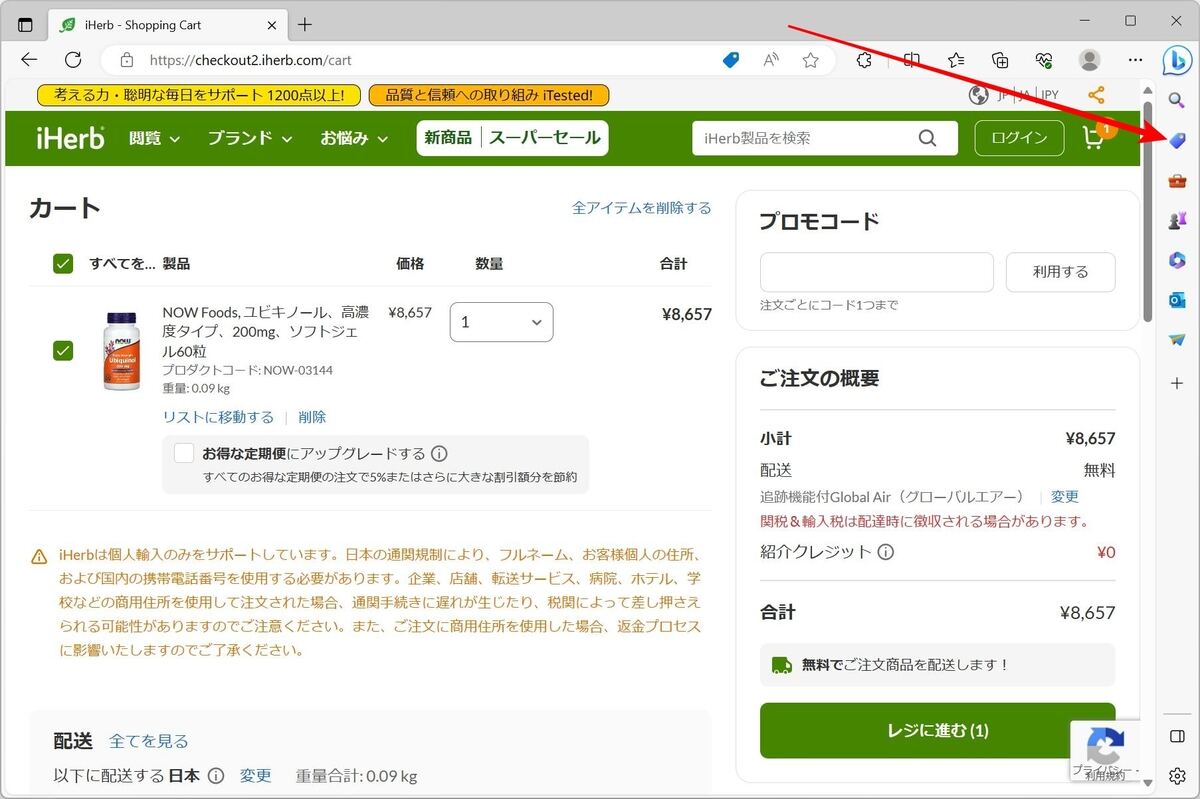Open the sidebar Outlook icon
The image size is (1200, 799).
(1177, 300)
